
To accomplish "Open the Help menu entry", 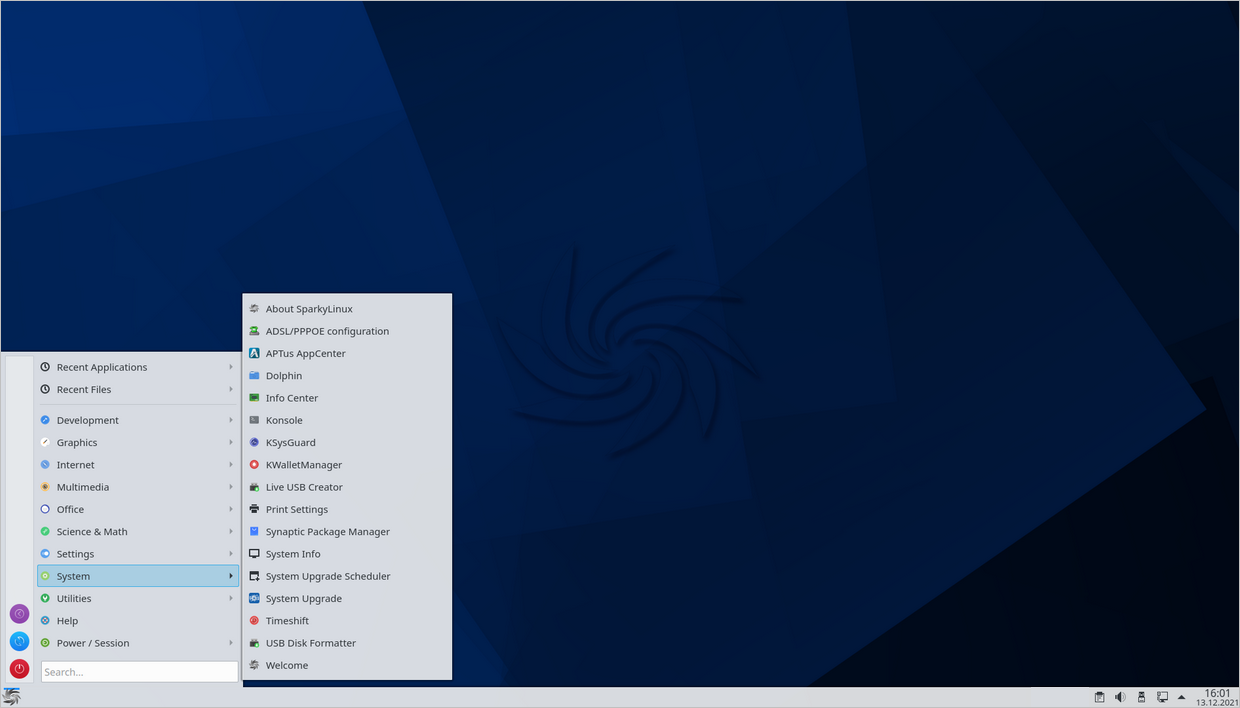I will point(67,621).
